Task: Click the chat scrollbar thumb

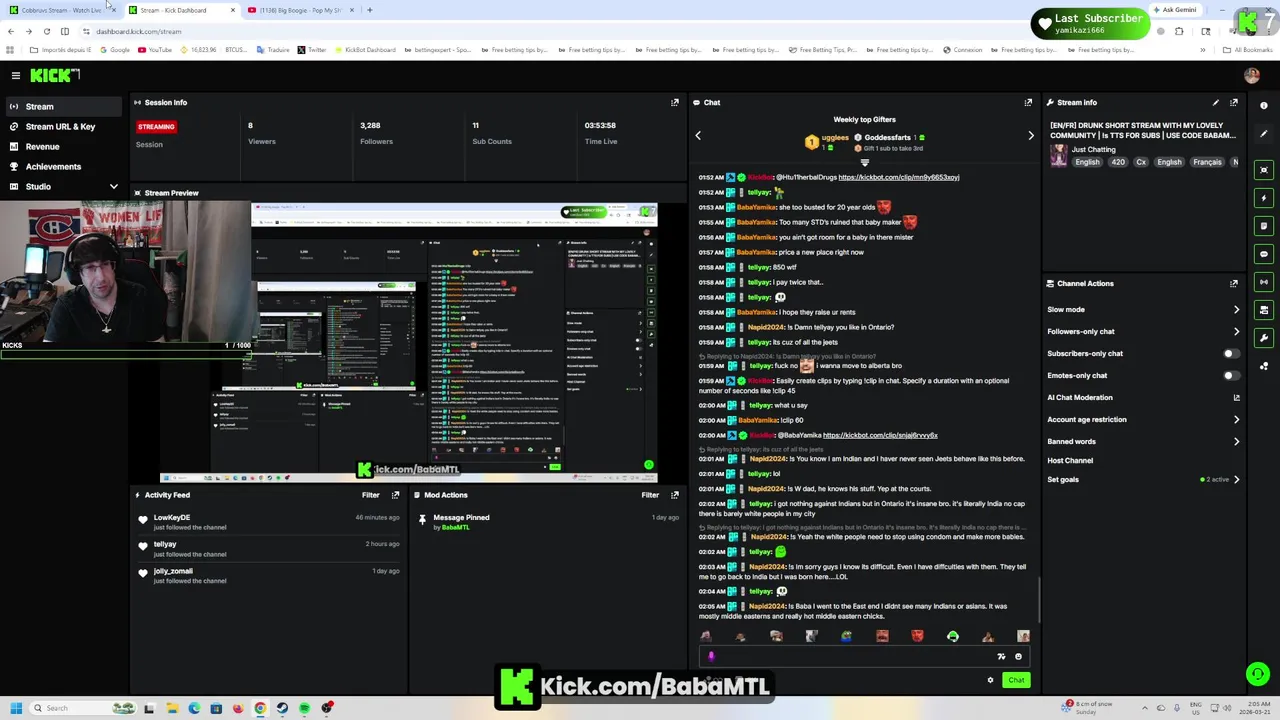Action: coord(1040,600)
